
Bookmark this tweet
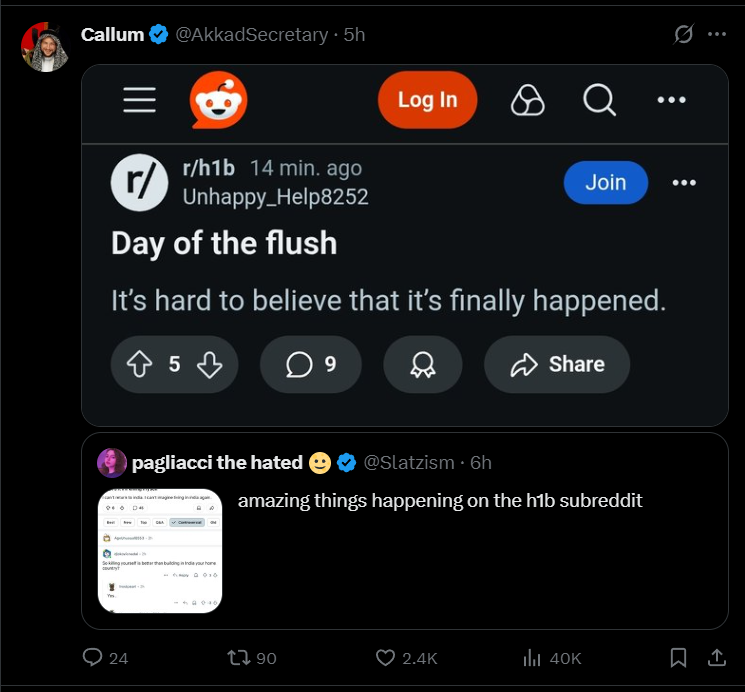[x=678, y=657]
